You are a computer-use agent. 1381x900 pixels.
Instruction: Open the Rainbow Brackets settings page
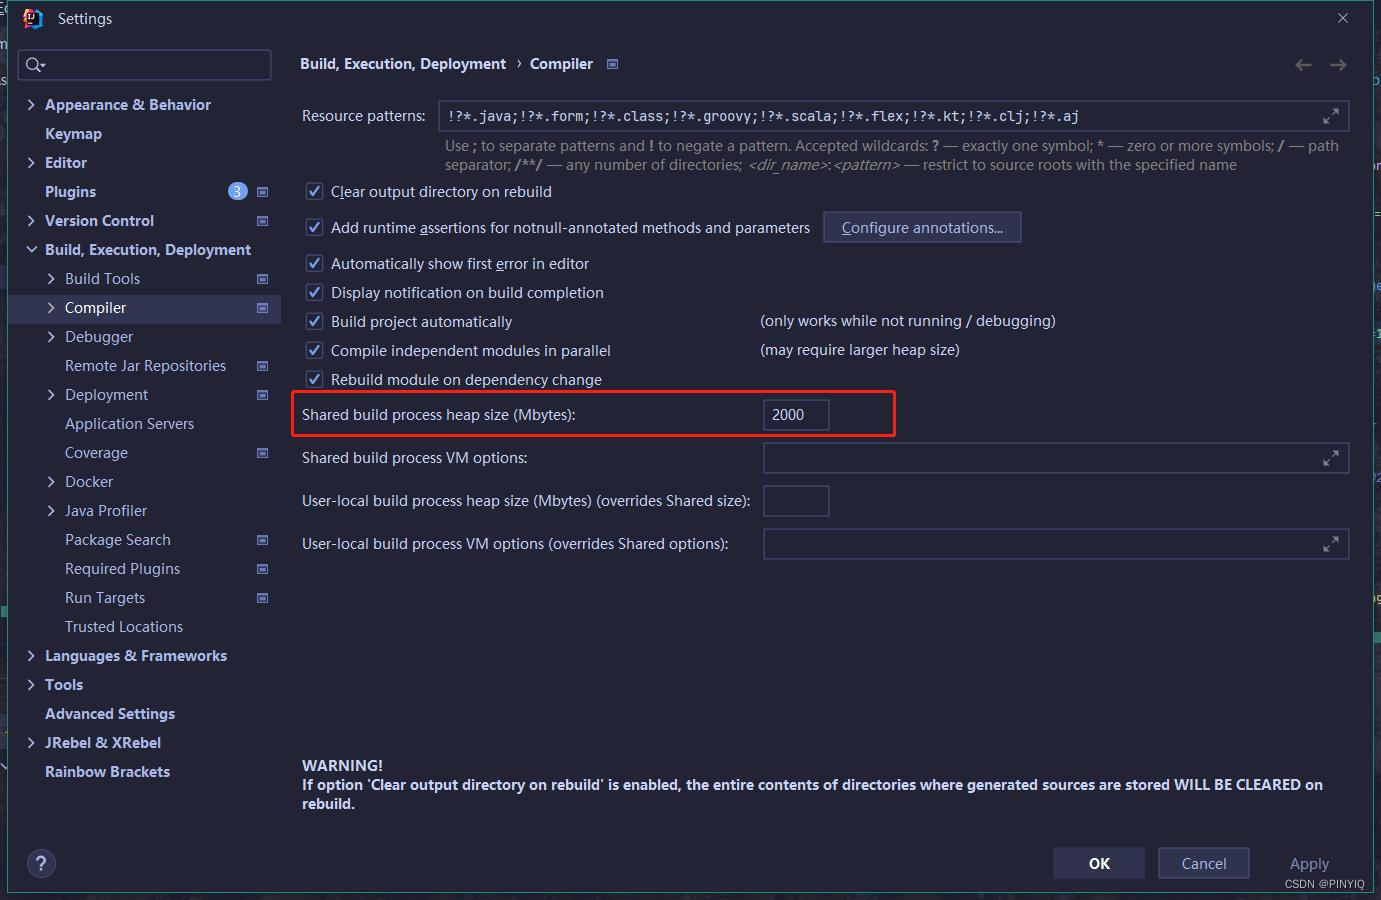[x=107, y=771]
